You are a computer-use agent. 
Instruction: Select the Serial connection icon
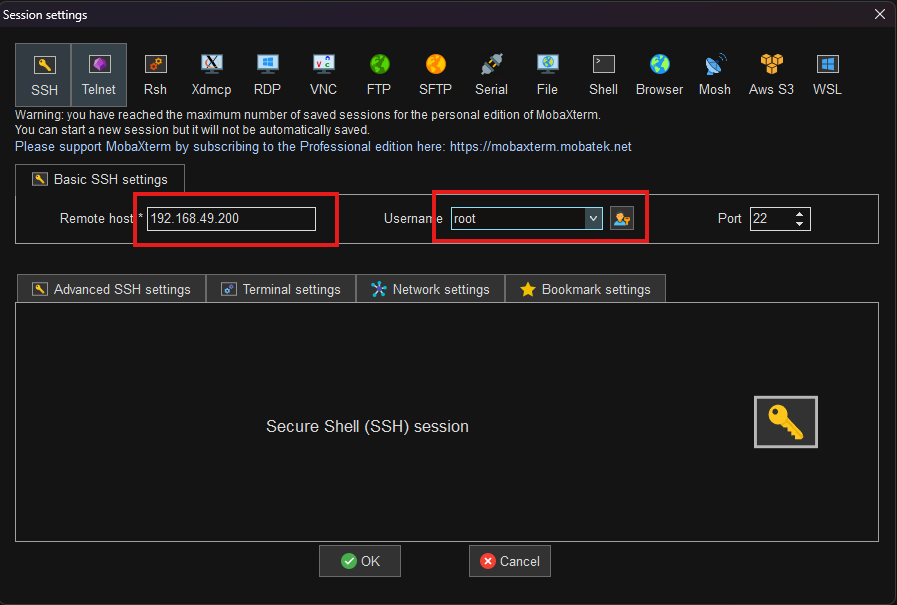click(x=491, y=75)
